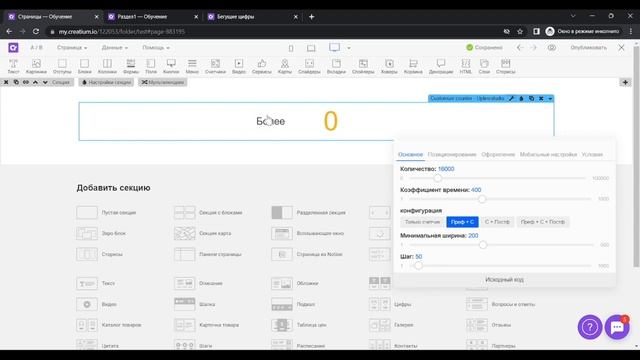The height and width of the screenshot is (360, 640).
Task: Add a Счетчики counter element
Action: pyautogui.click(x=215, y=67)
